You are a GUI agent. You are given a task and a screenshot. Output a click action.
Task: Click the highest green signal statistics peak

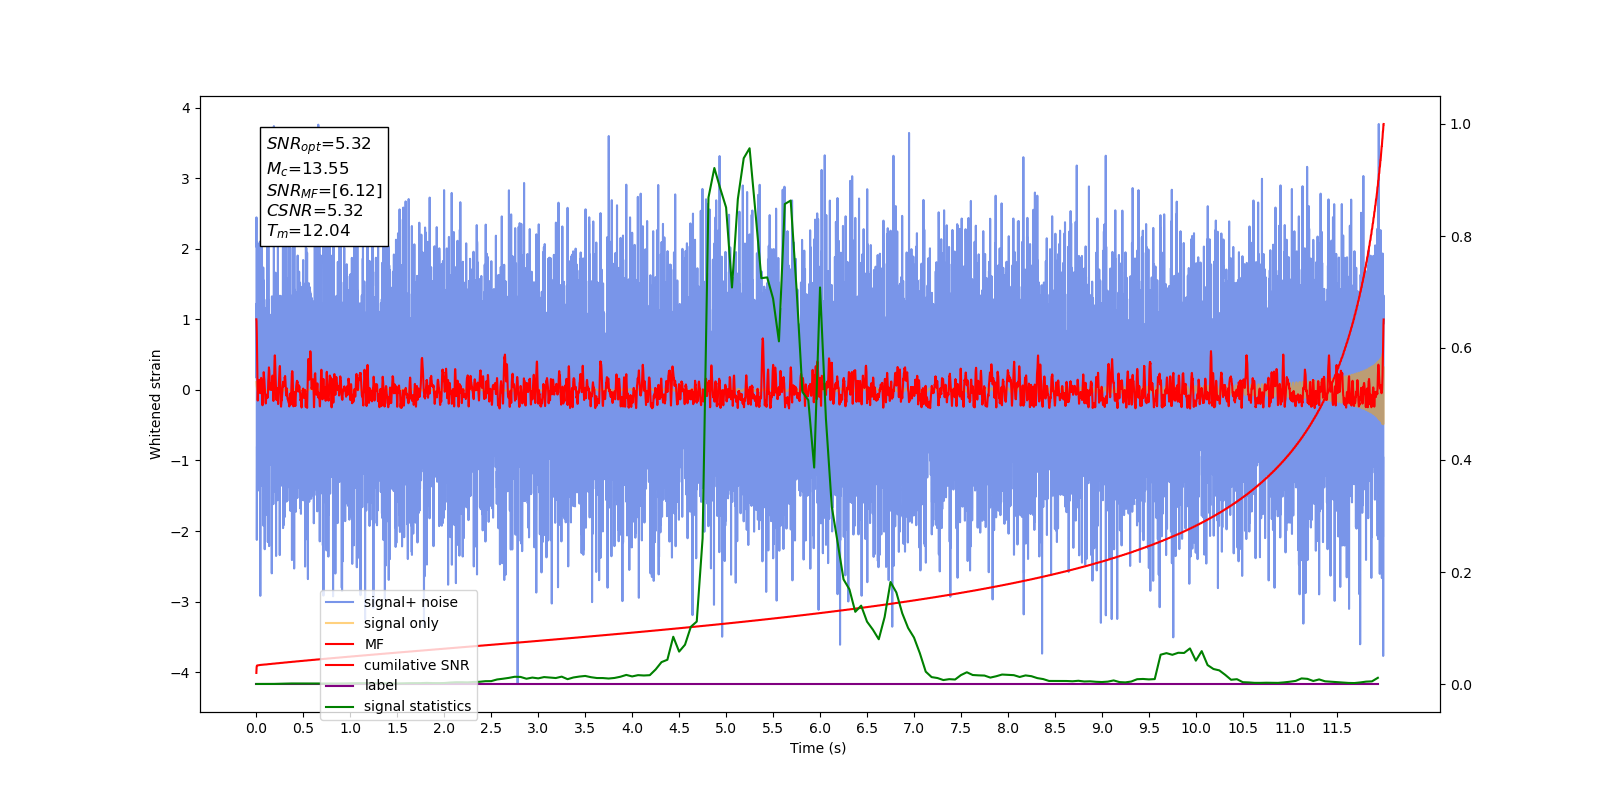point(749,150)
